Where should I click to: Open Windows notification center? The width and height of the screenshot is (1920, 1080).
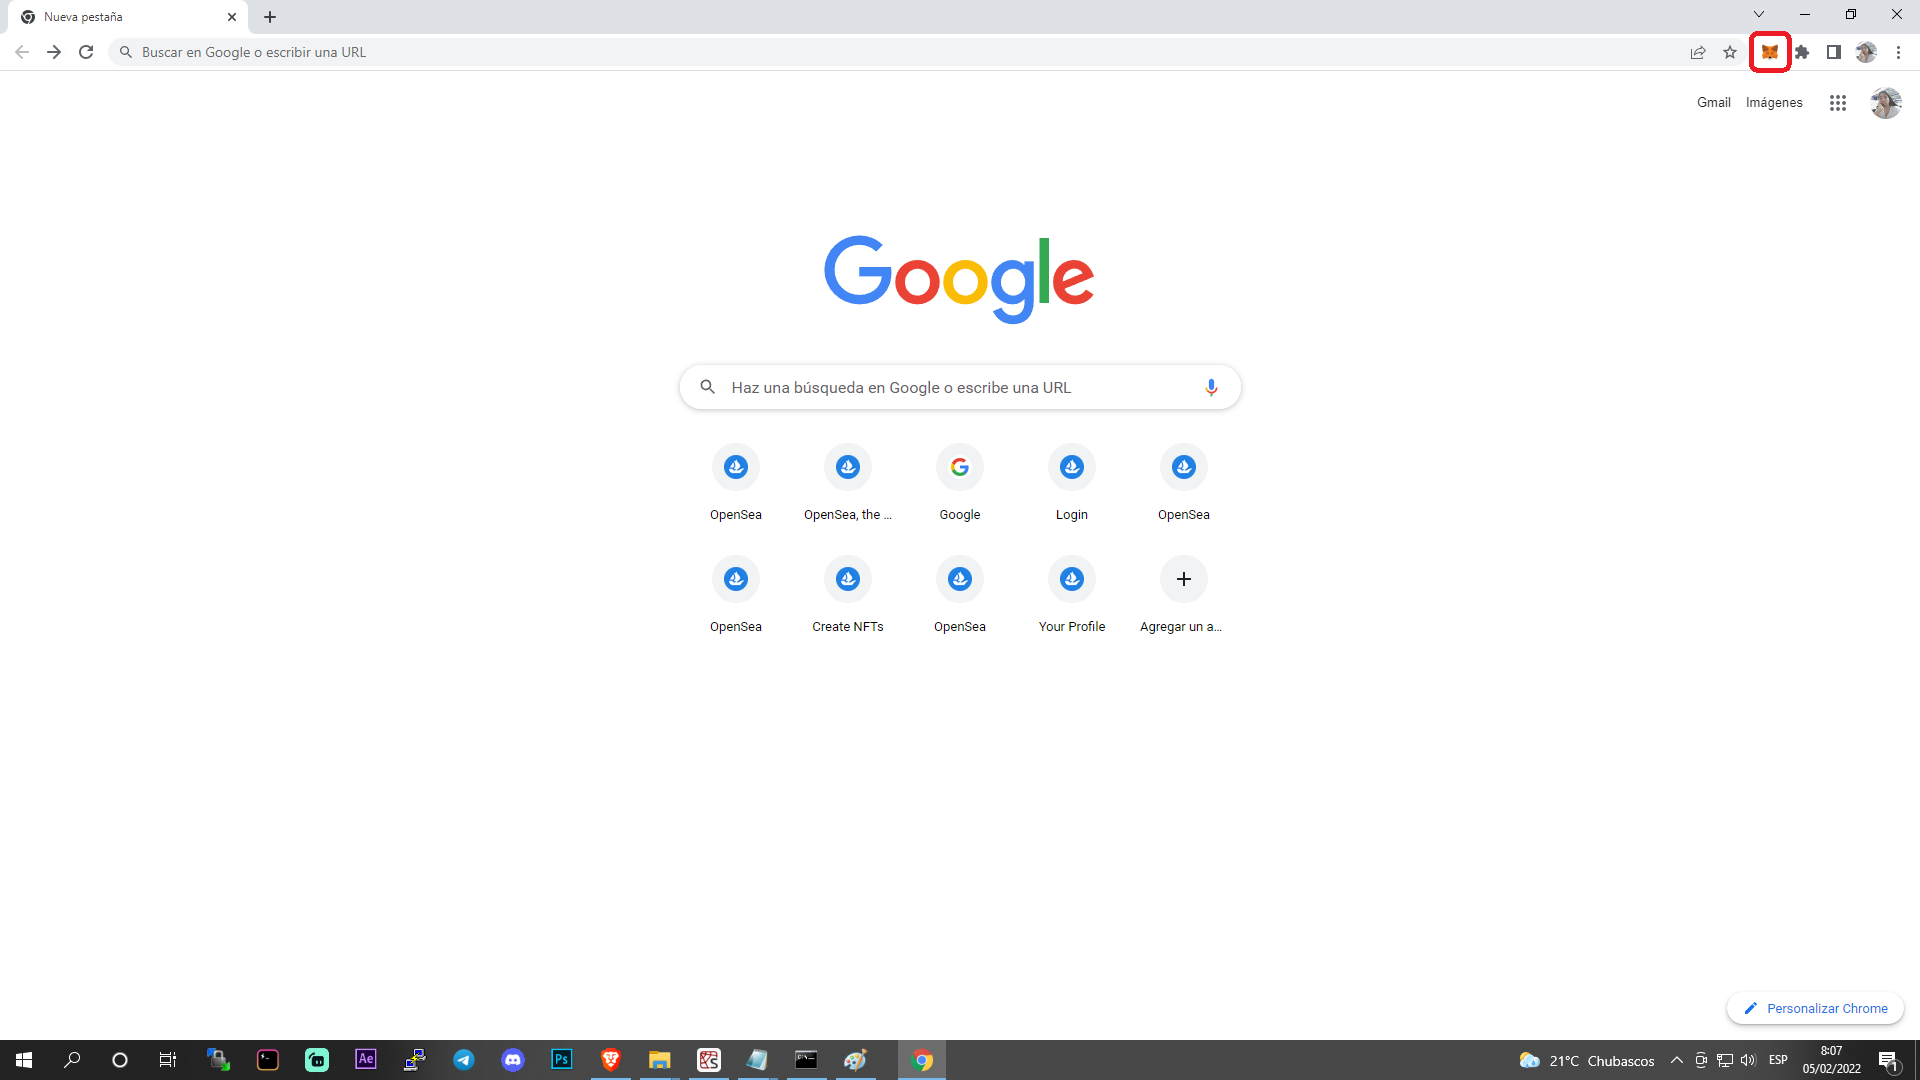tap(1889, 1060)
